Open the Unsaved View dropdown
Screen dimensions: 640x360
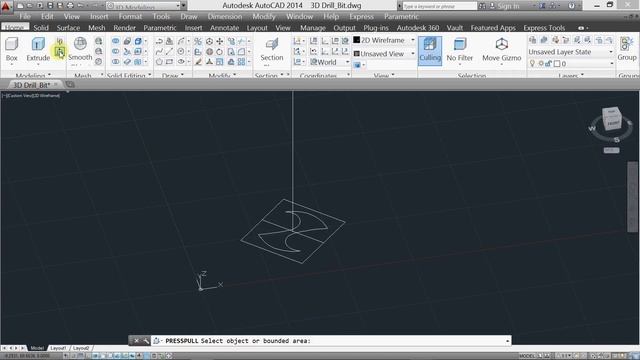coord(384,53)
